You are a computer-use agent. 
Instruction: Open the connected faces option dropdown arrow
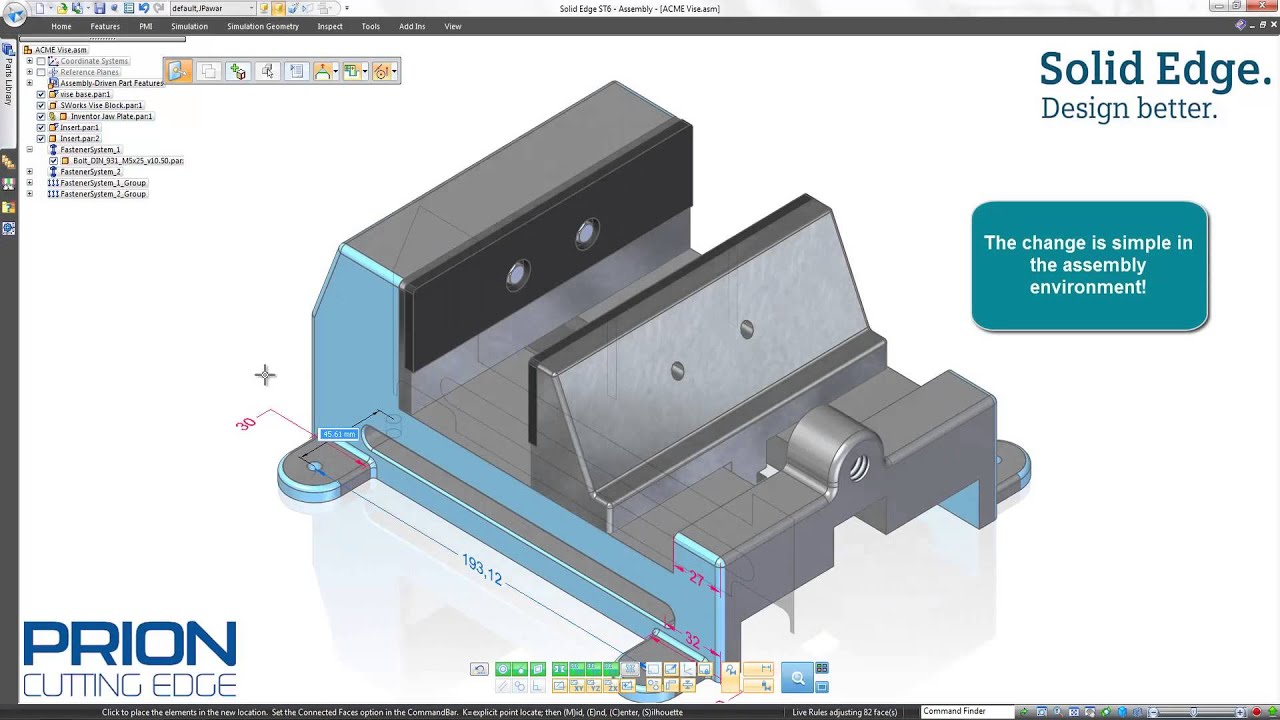pyautogui.click(x=335, y=71)
